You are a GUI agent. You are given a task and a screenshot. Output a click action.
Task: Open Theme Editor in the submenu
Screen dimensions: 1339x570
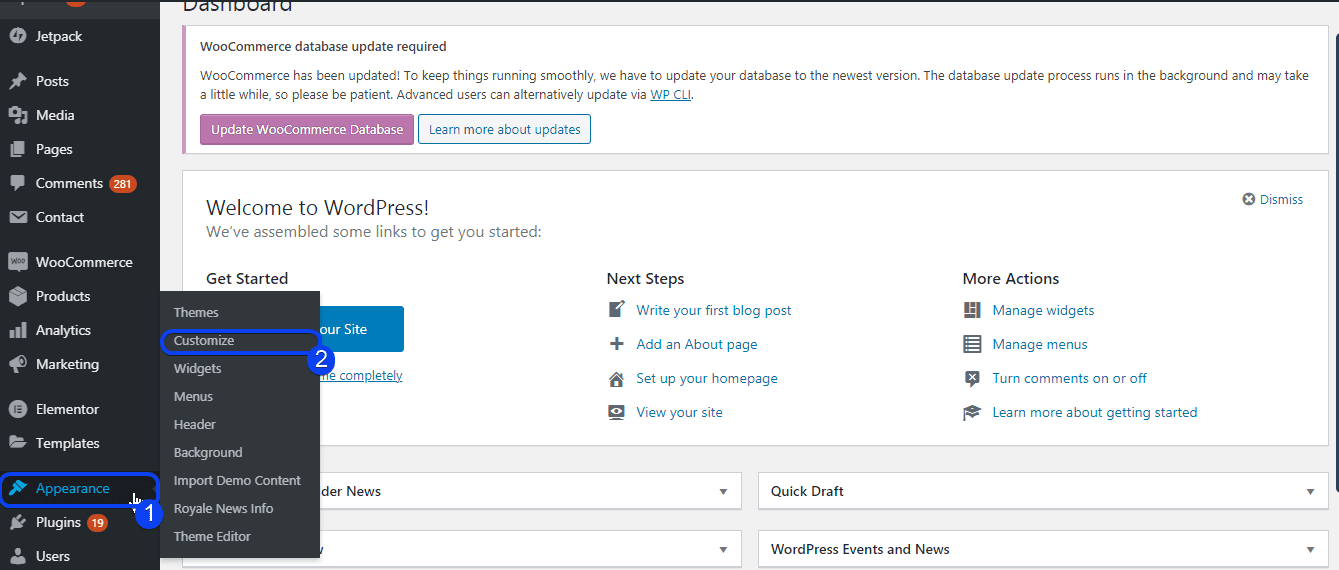(x=212, y=536)
